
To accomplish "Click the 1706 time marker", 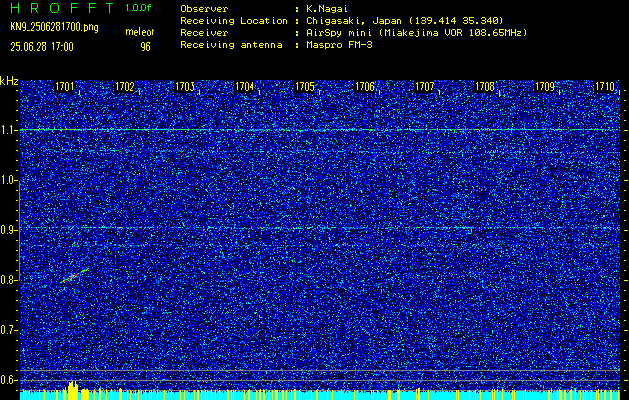I will pyautogui.click(x=365, y=87).
